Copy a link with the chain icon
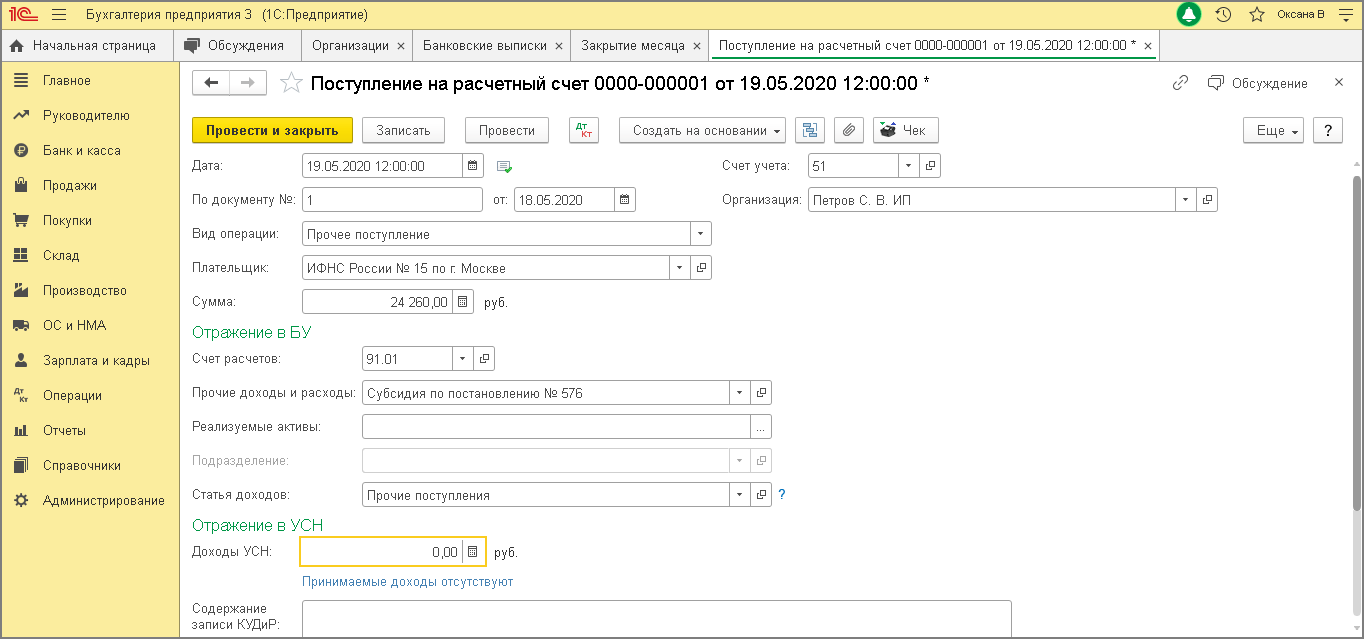The image size is (1364, 639). pos(1180,83)
